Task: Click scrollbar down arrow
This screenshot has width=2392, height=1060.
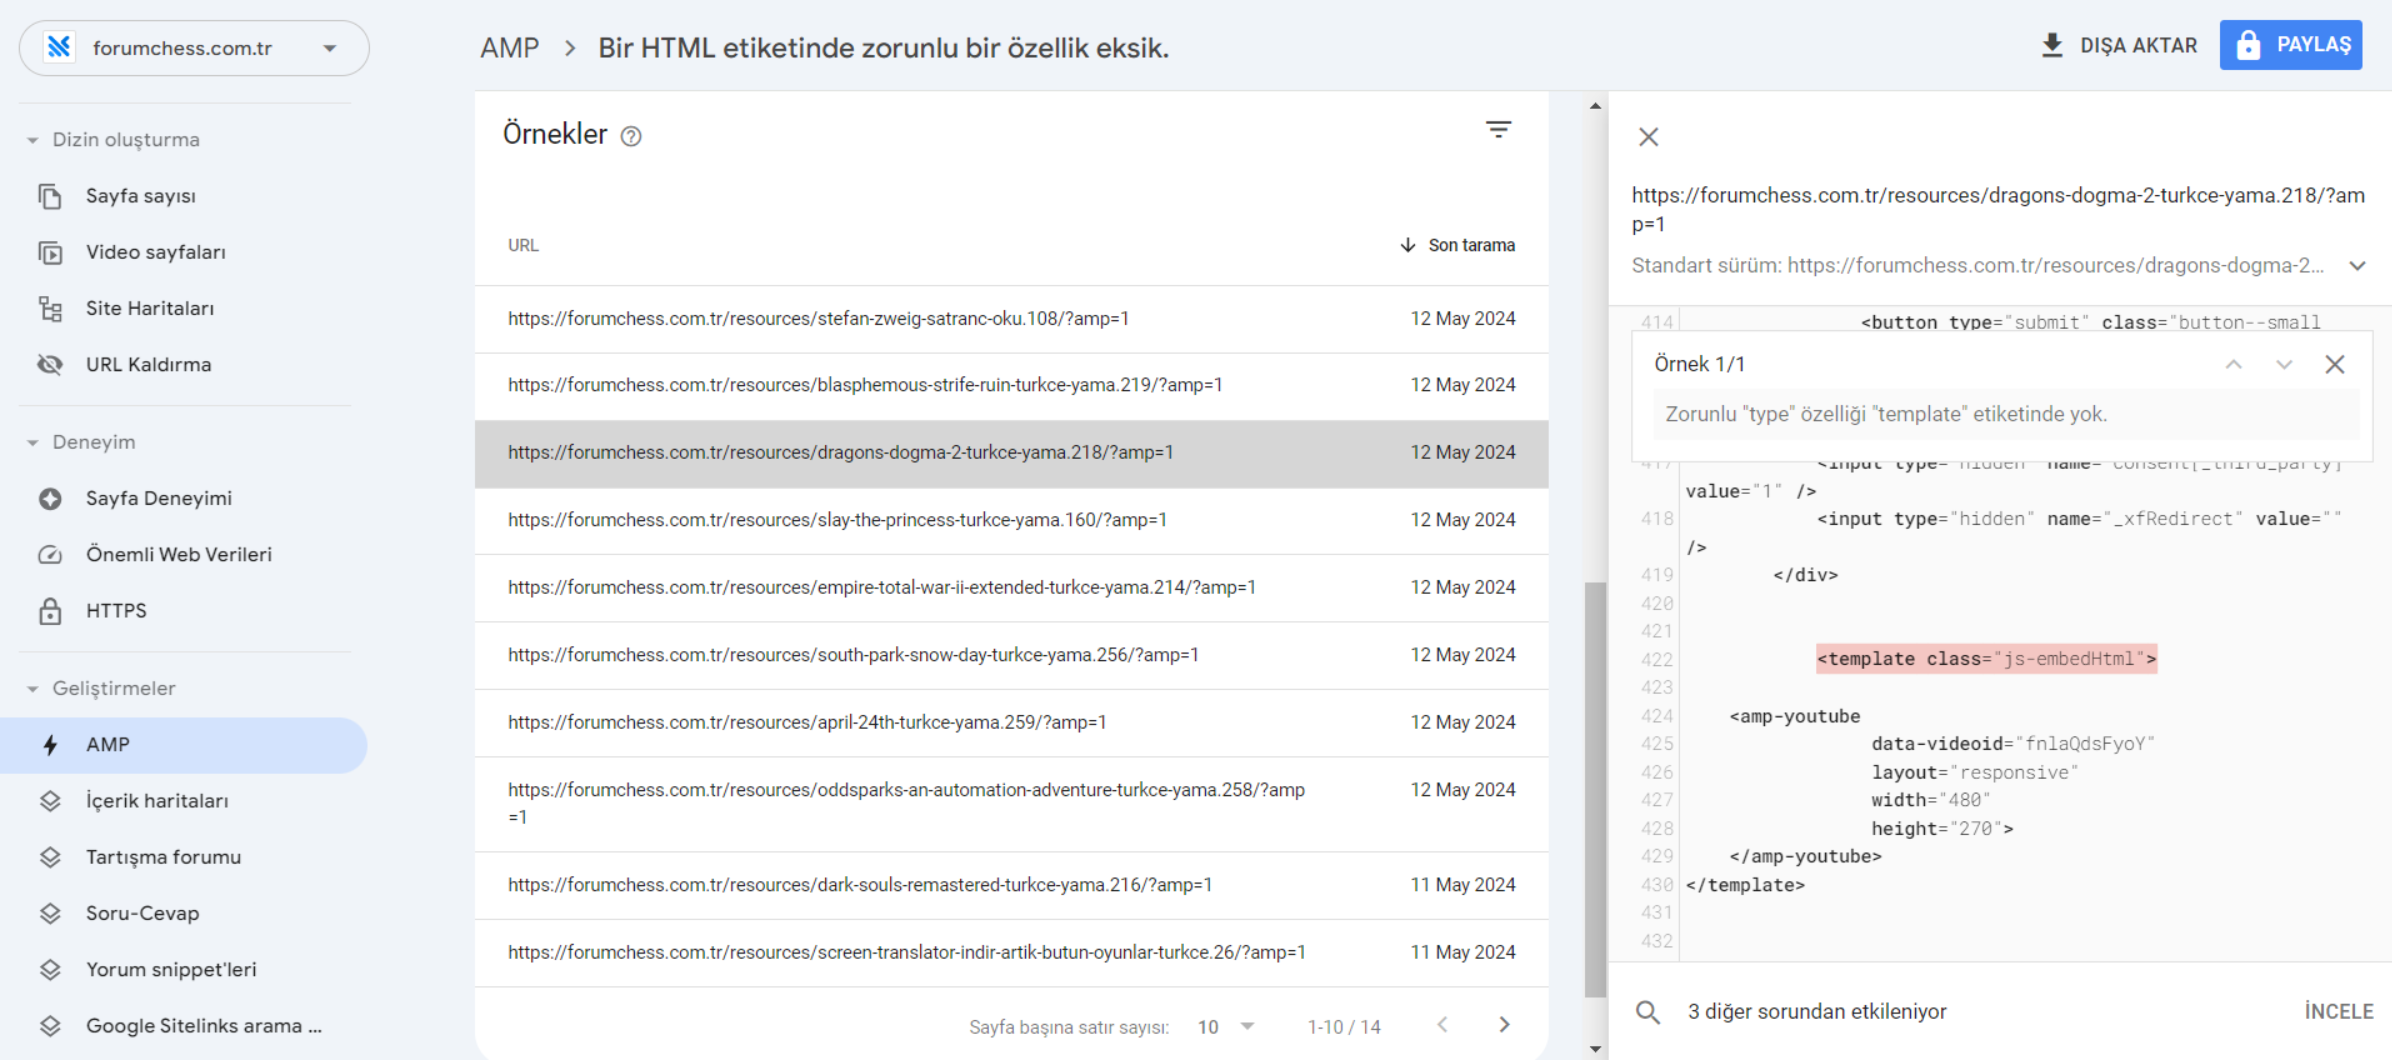Action: [1595, 1049]
